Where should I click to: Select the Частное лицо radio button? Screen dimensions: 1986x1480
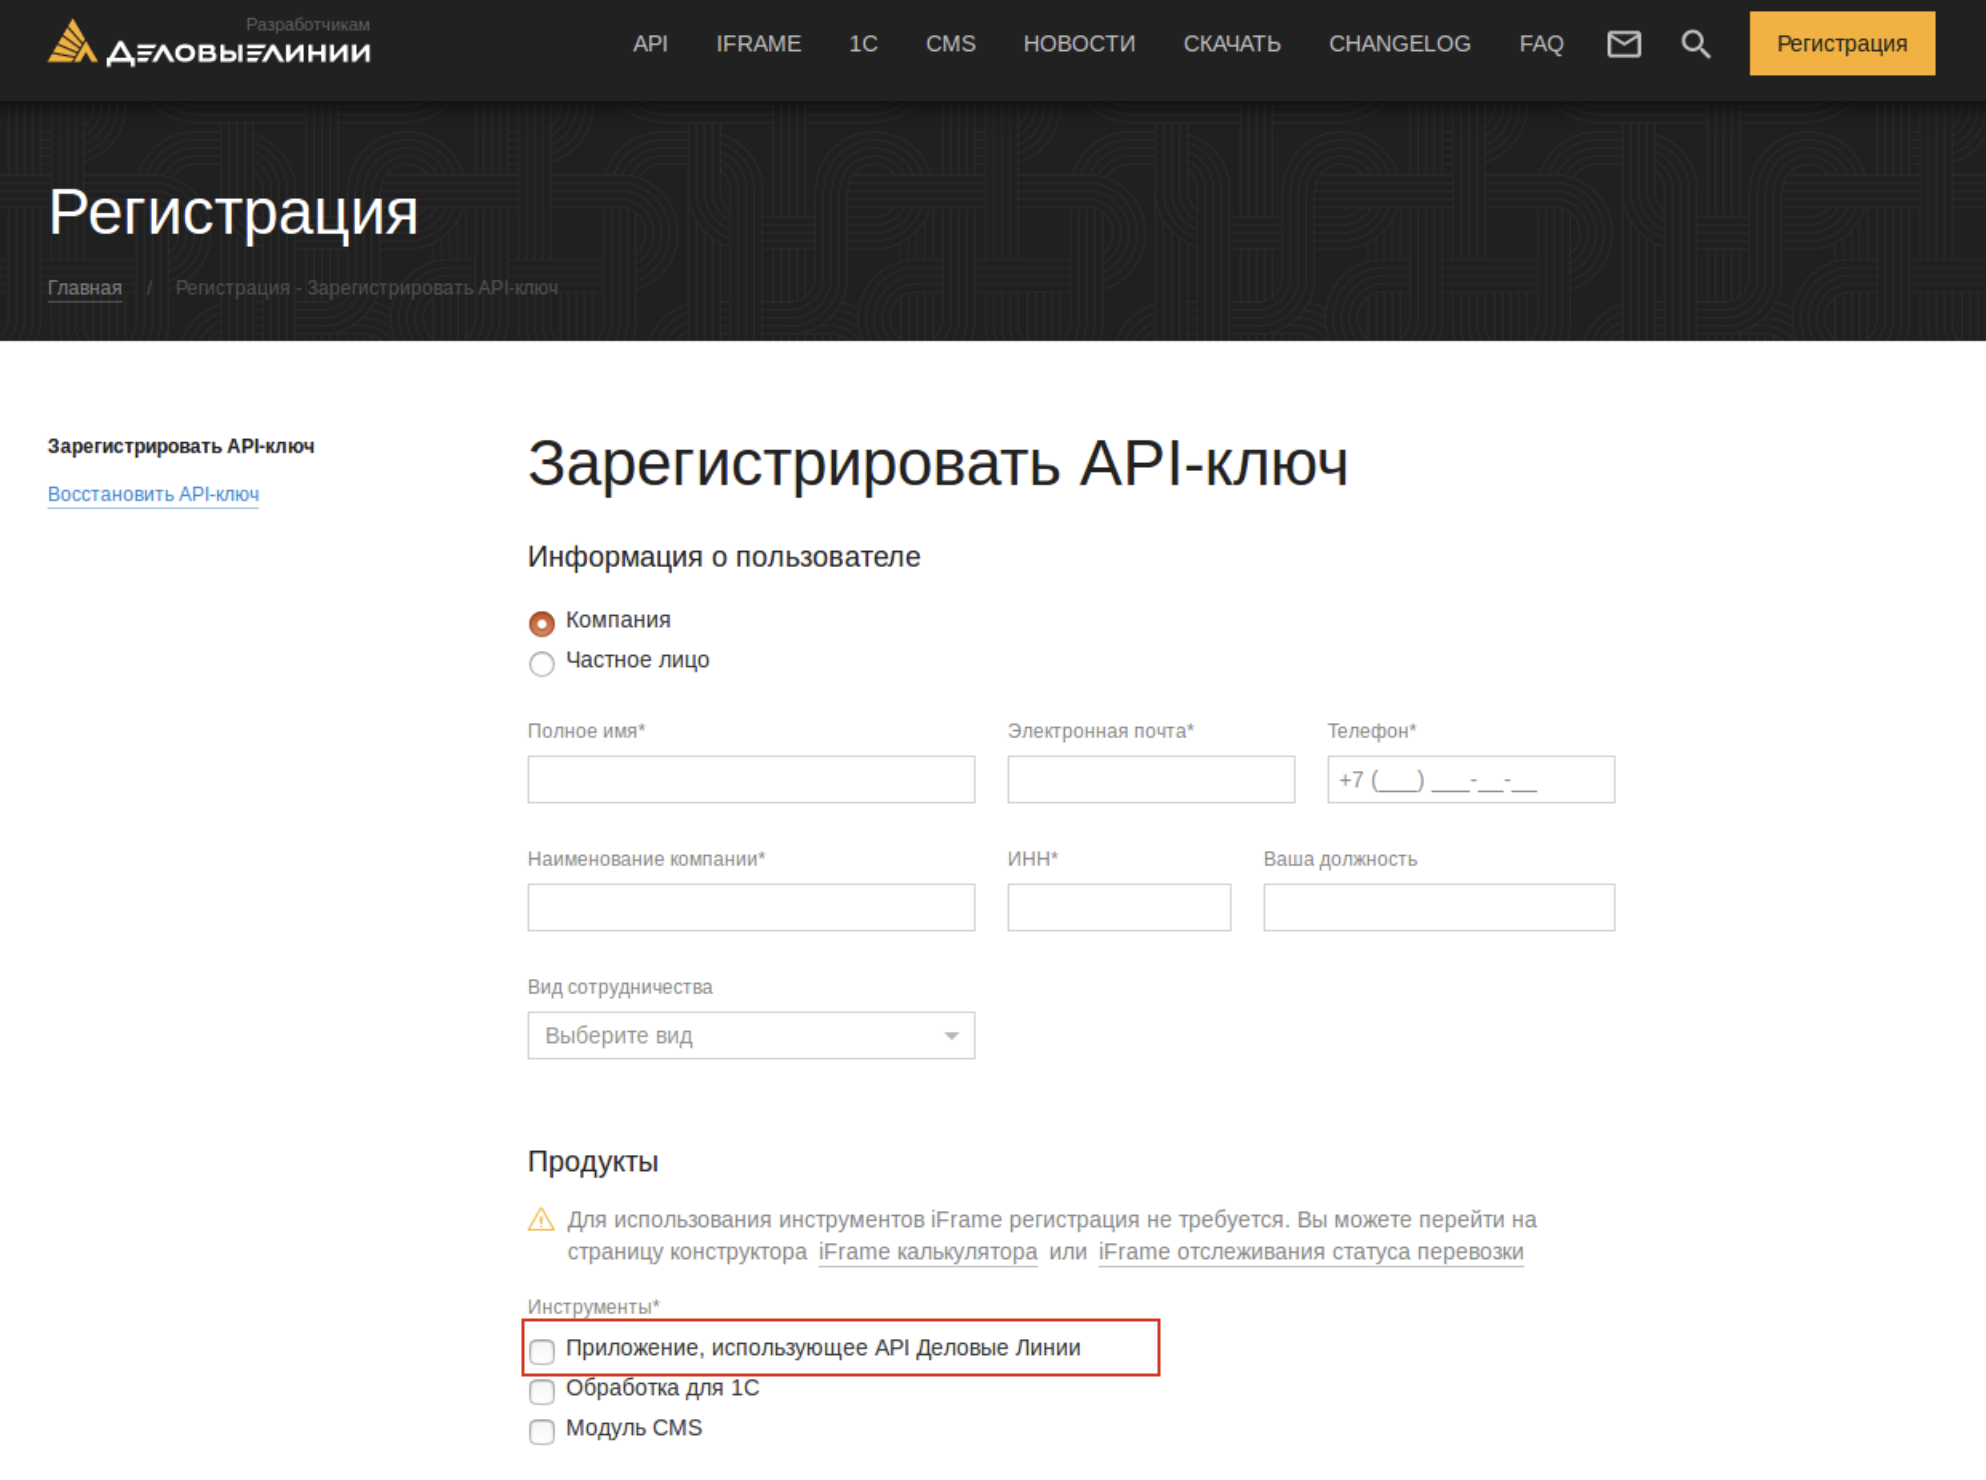pos(542,664)
